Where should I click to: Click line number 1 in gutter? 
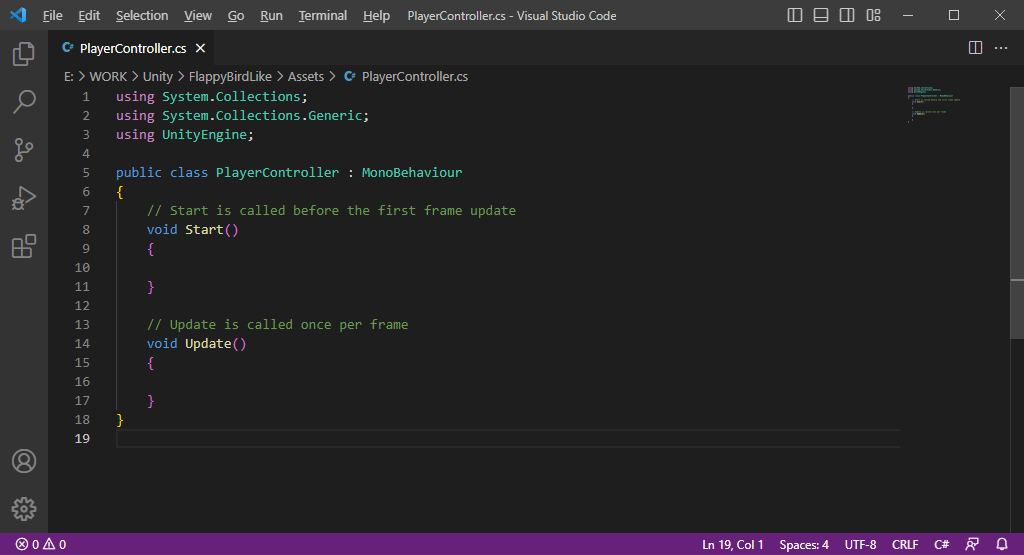(86, 97)
